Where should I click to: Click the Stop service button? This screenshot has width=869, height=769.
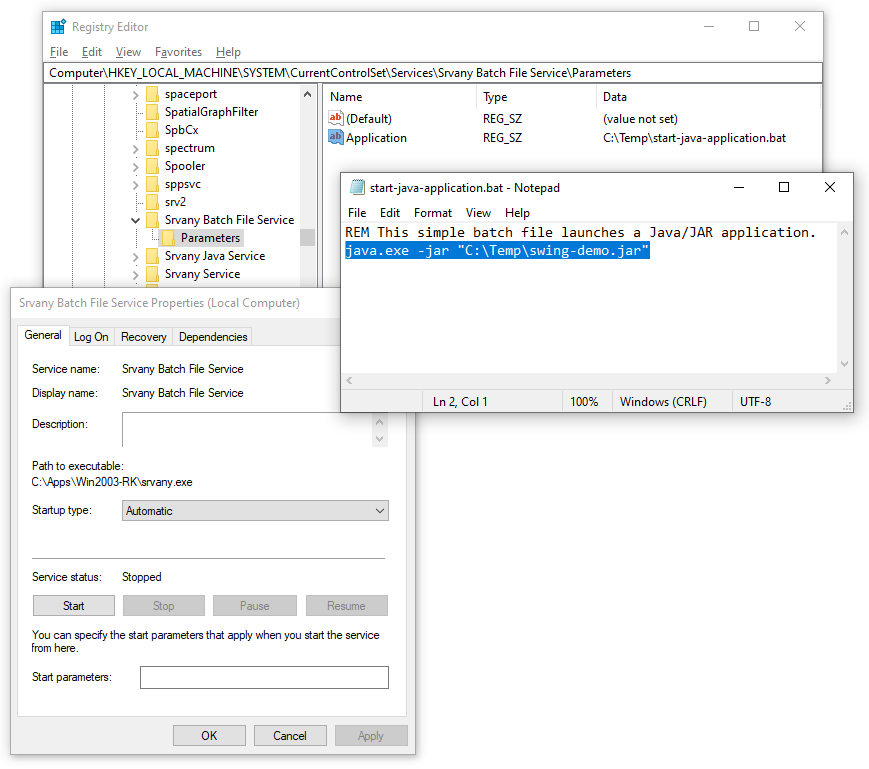tap(163, 606)
